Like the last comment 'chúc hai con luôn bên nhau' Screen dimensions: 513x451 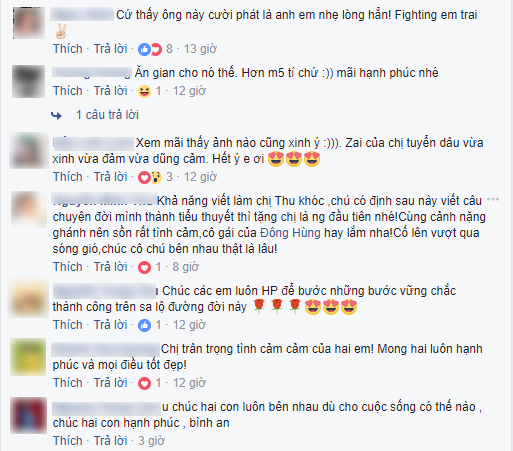pos(68,441)
